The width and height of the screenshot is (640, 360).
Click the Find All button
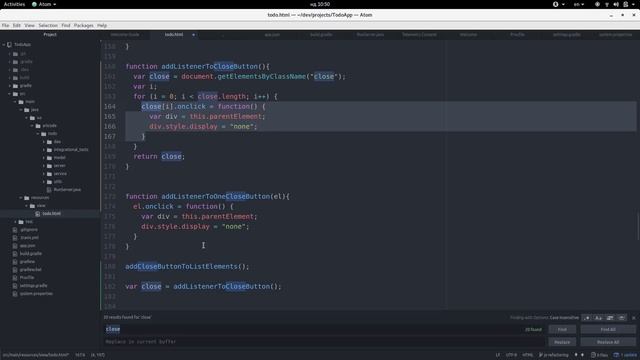pos(608,329)
